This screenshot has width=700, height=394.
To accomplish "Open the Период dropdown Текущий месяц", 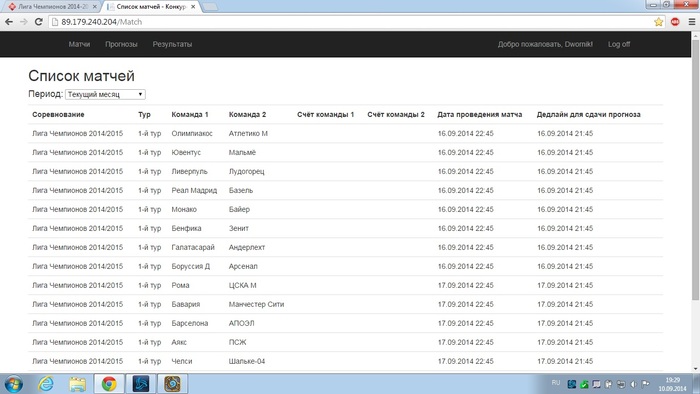I will coord(105,95).
